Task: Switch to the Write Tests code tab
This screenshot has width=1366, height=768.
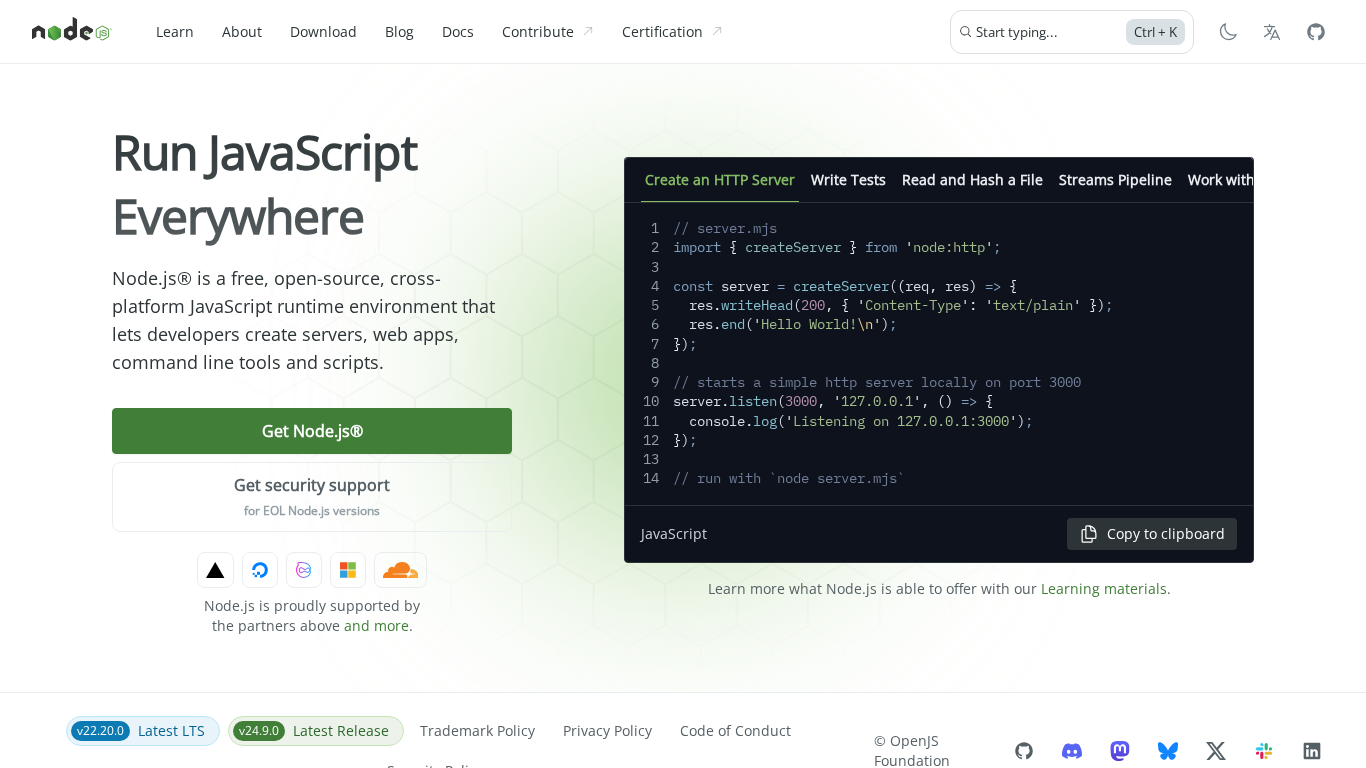Action: (848, 180)
